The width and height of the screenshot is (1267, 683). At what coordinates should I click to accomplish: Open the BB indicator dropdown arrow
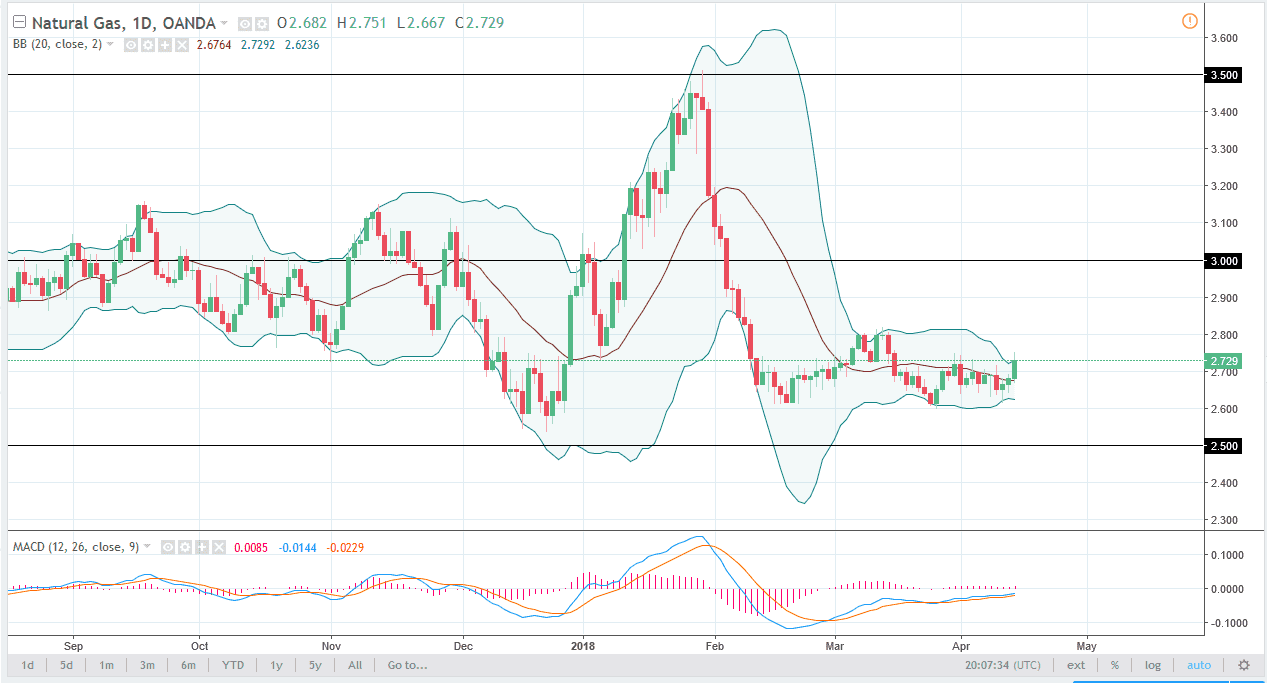click(x=108, y=44)
